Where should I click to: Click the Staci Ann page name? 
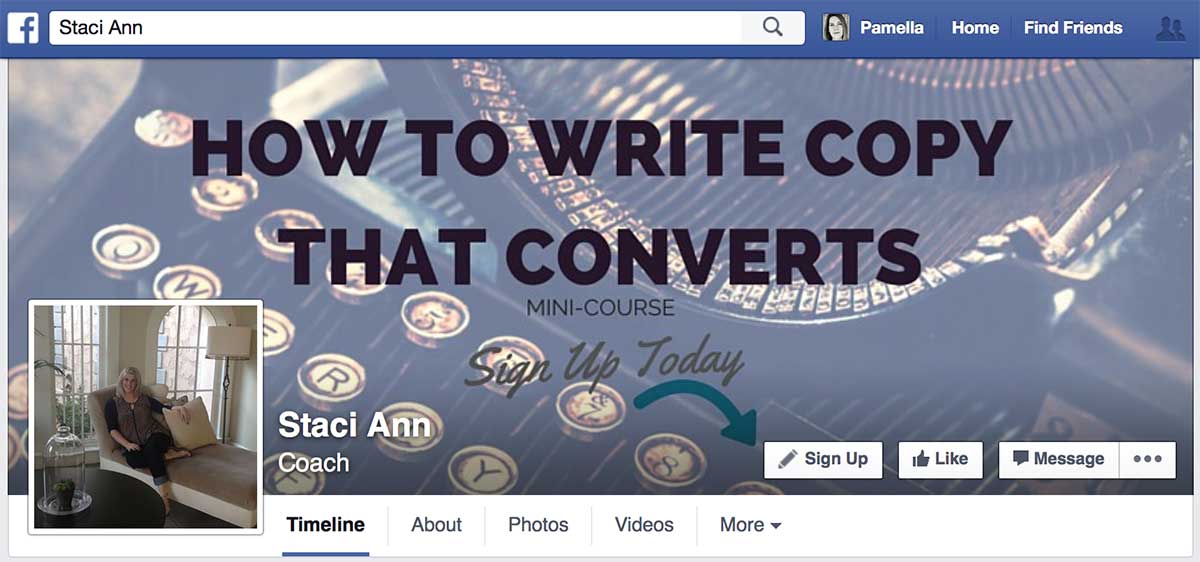click(x=354, y=425)
